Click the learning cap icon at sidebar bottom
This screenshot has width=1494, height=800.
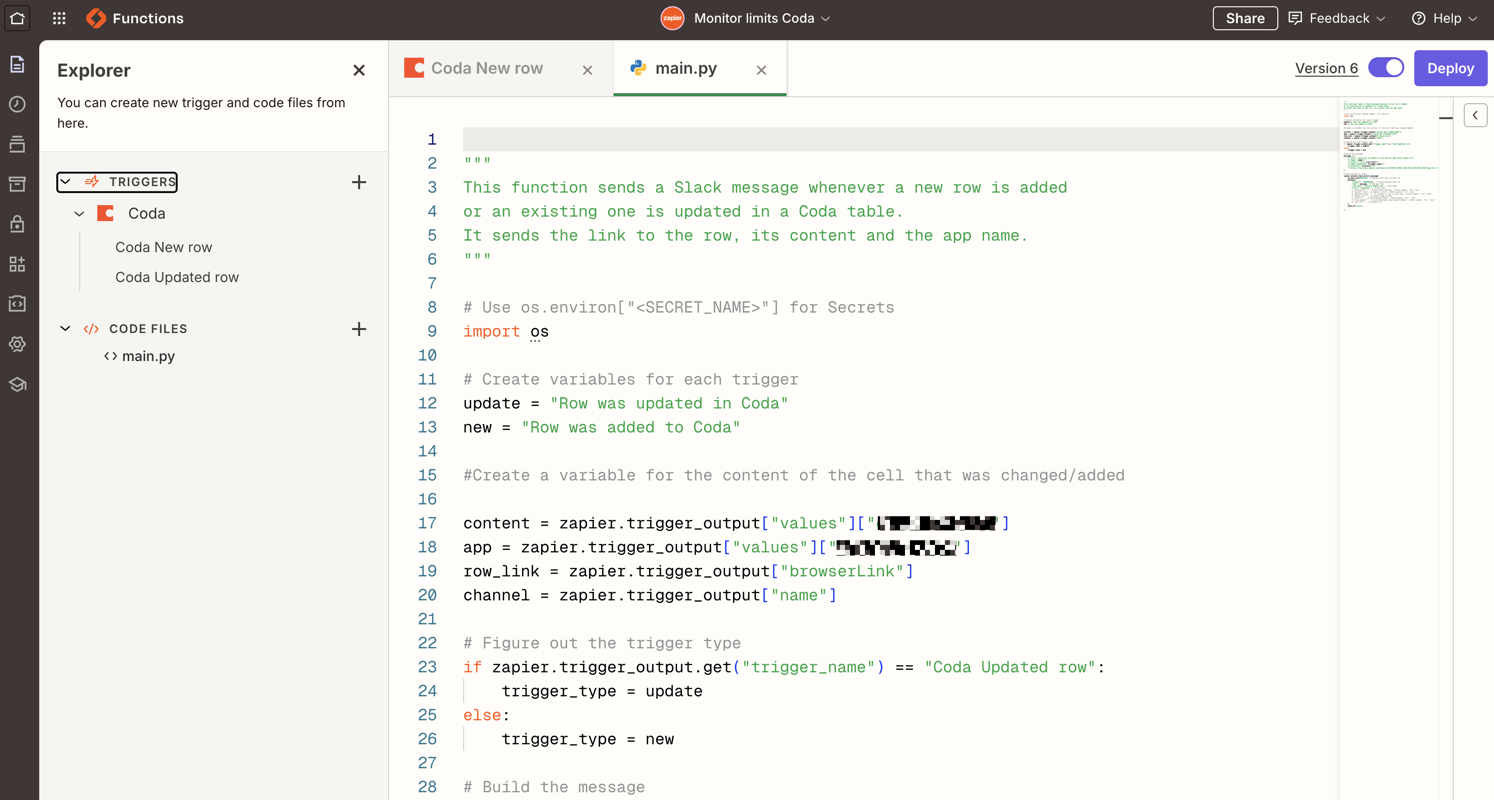(x=17, y=383)
